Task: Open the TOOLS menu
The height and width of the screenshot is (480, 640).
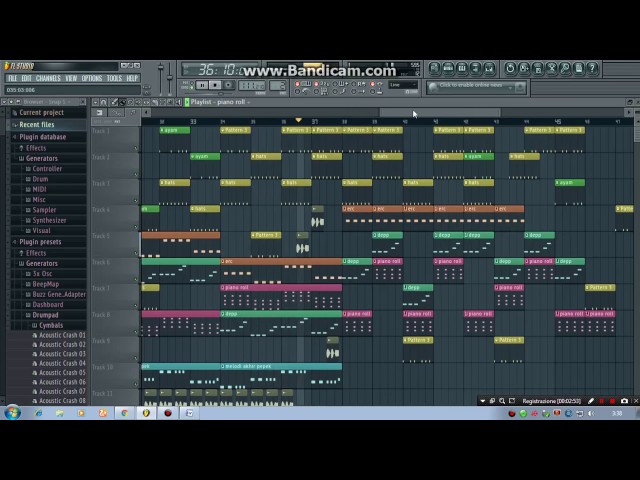Action: pyautogui.click(x=114, y=78)
